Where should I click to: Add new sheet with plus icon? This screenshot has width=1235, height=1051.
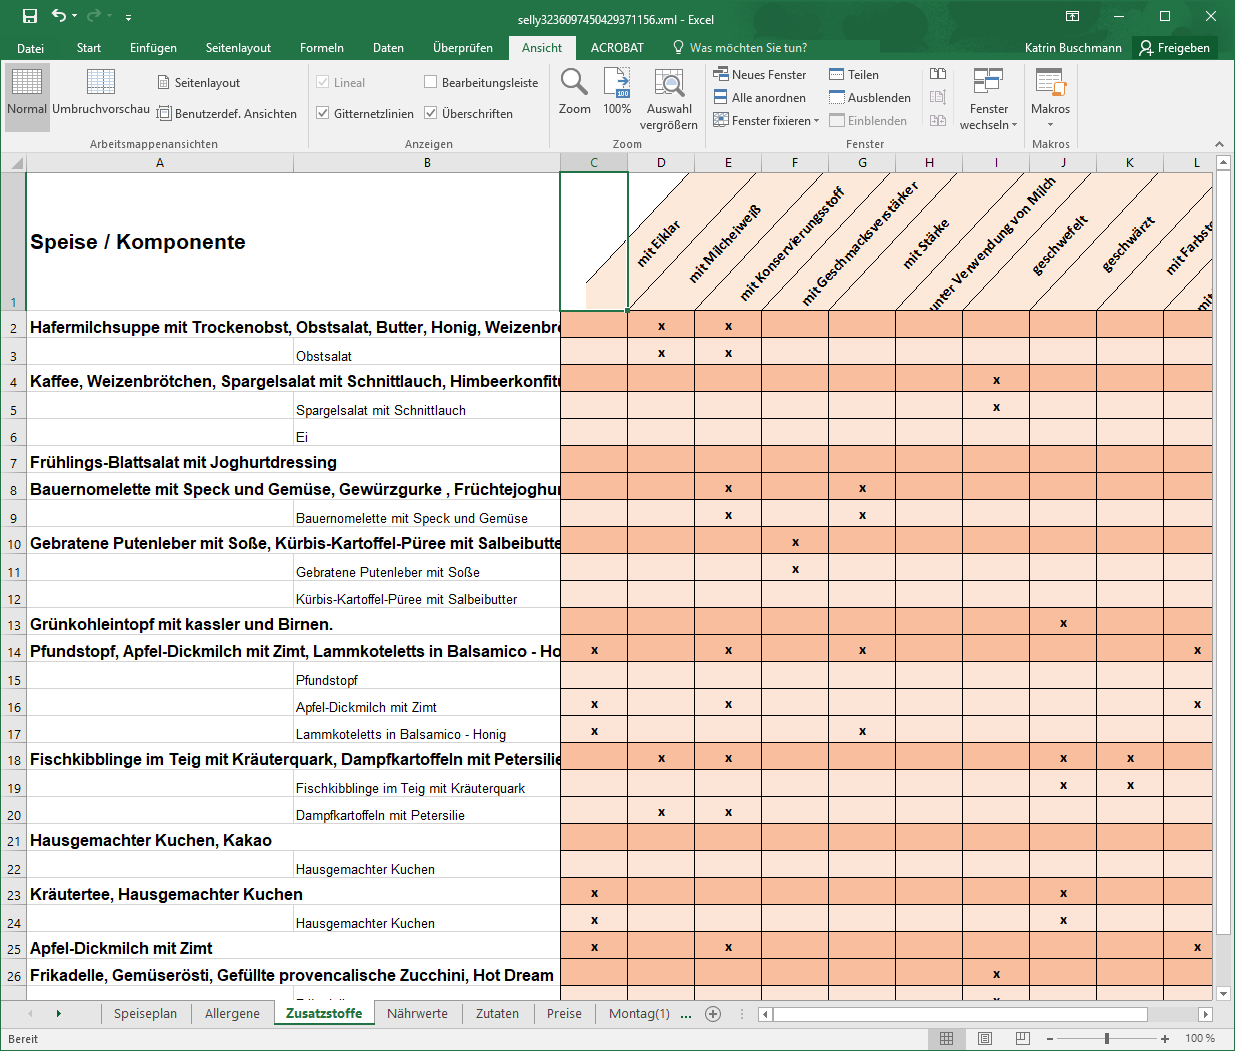click(x=713, y=1013)
